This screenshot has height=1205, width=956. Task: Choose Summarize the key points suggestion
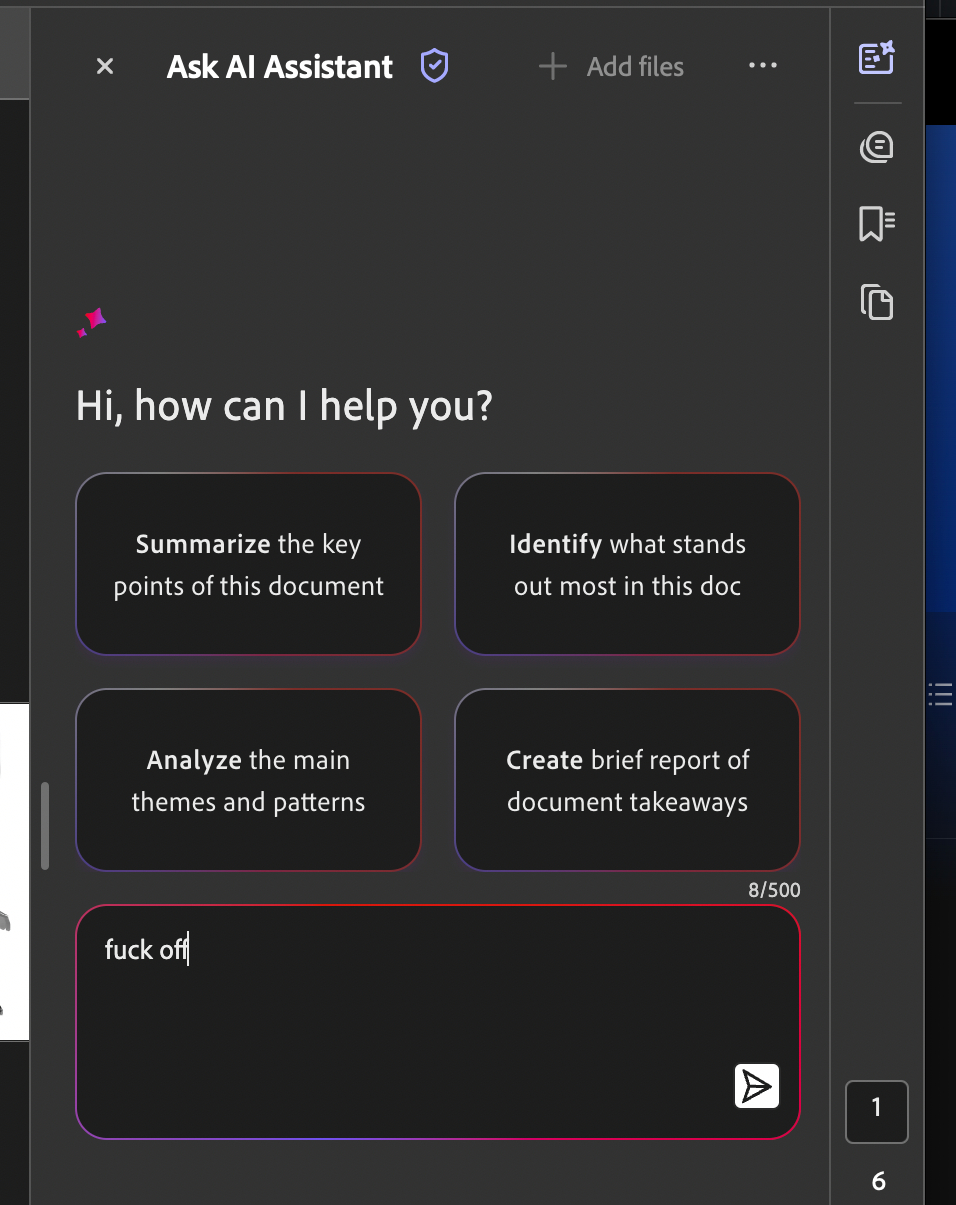click(248, 565)
